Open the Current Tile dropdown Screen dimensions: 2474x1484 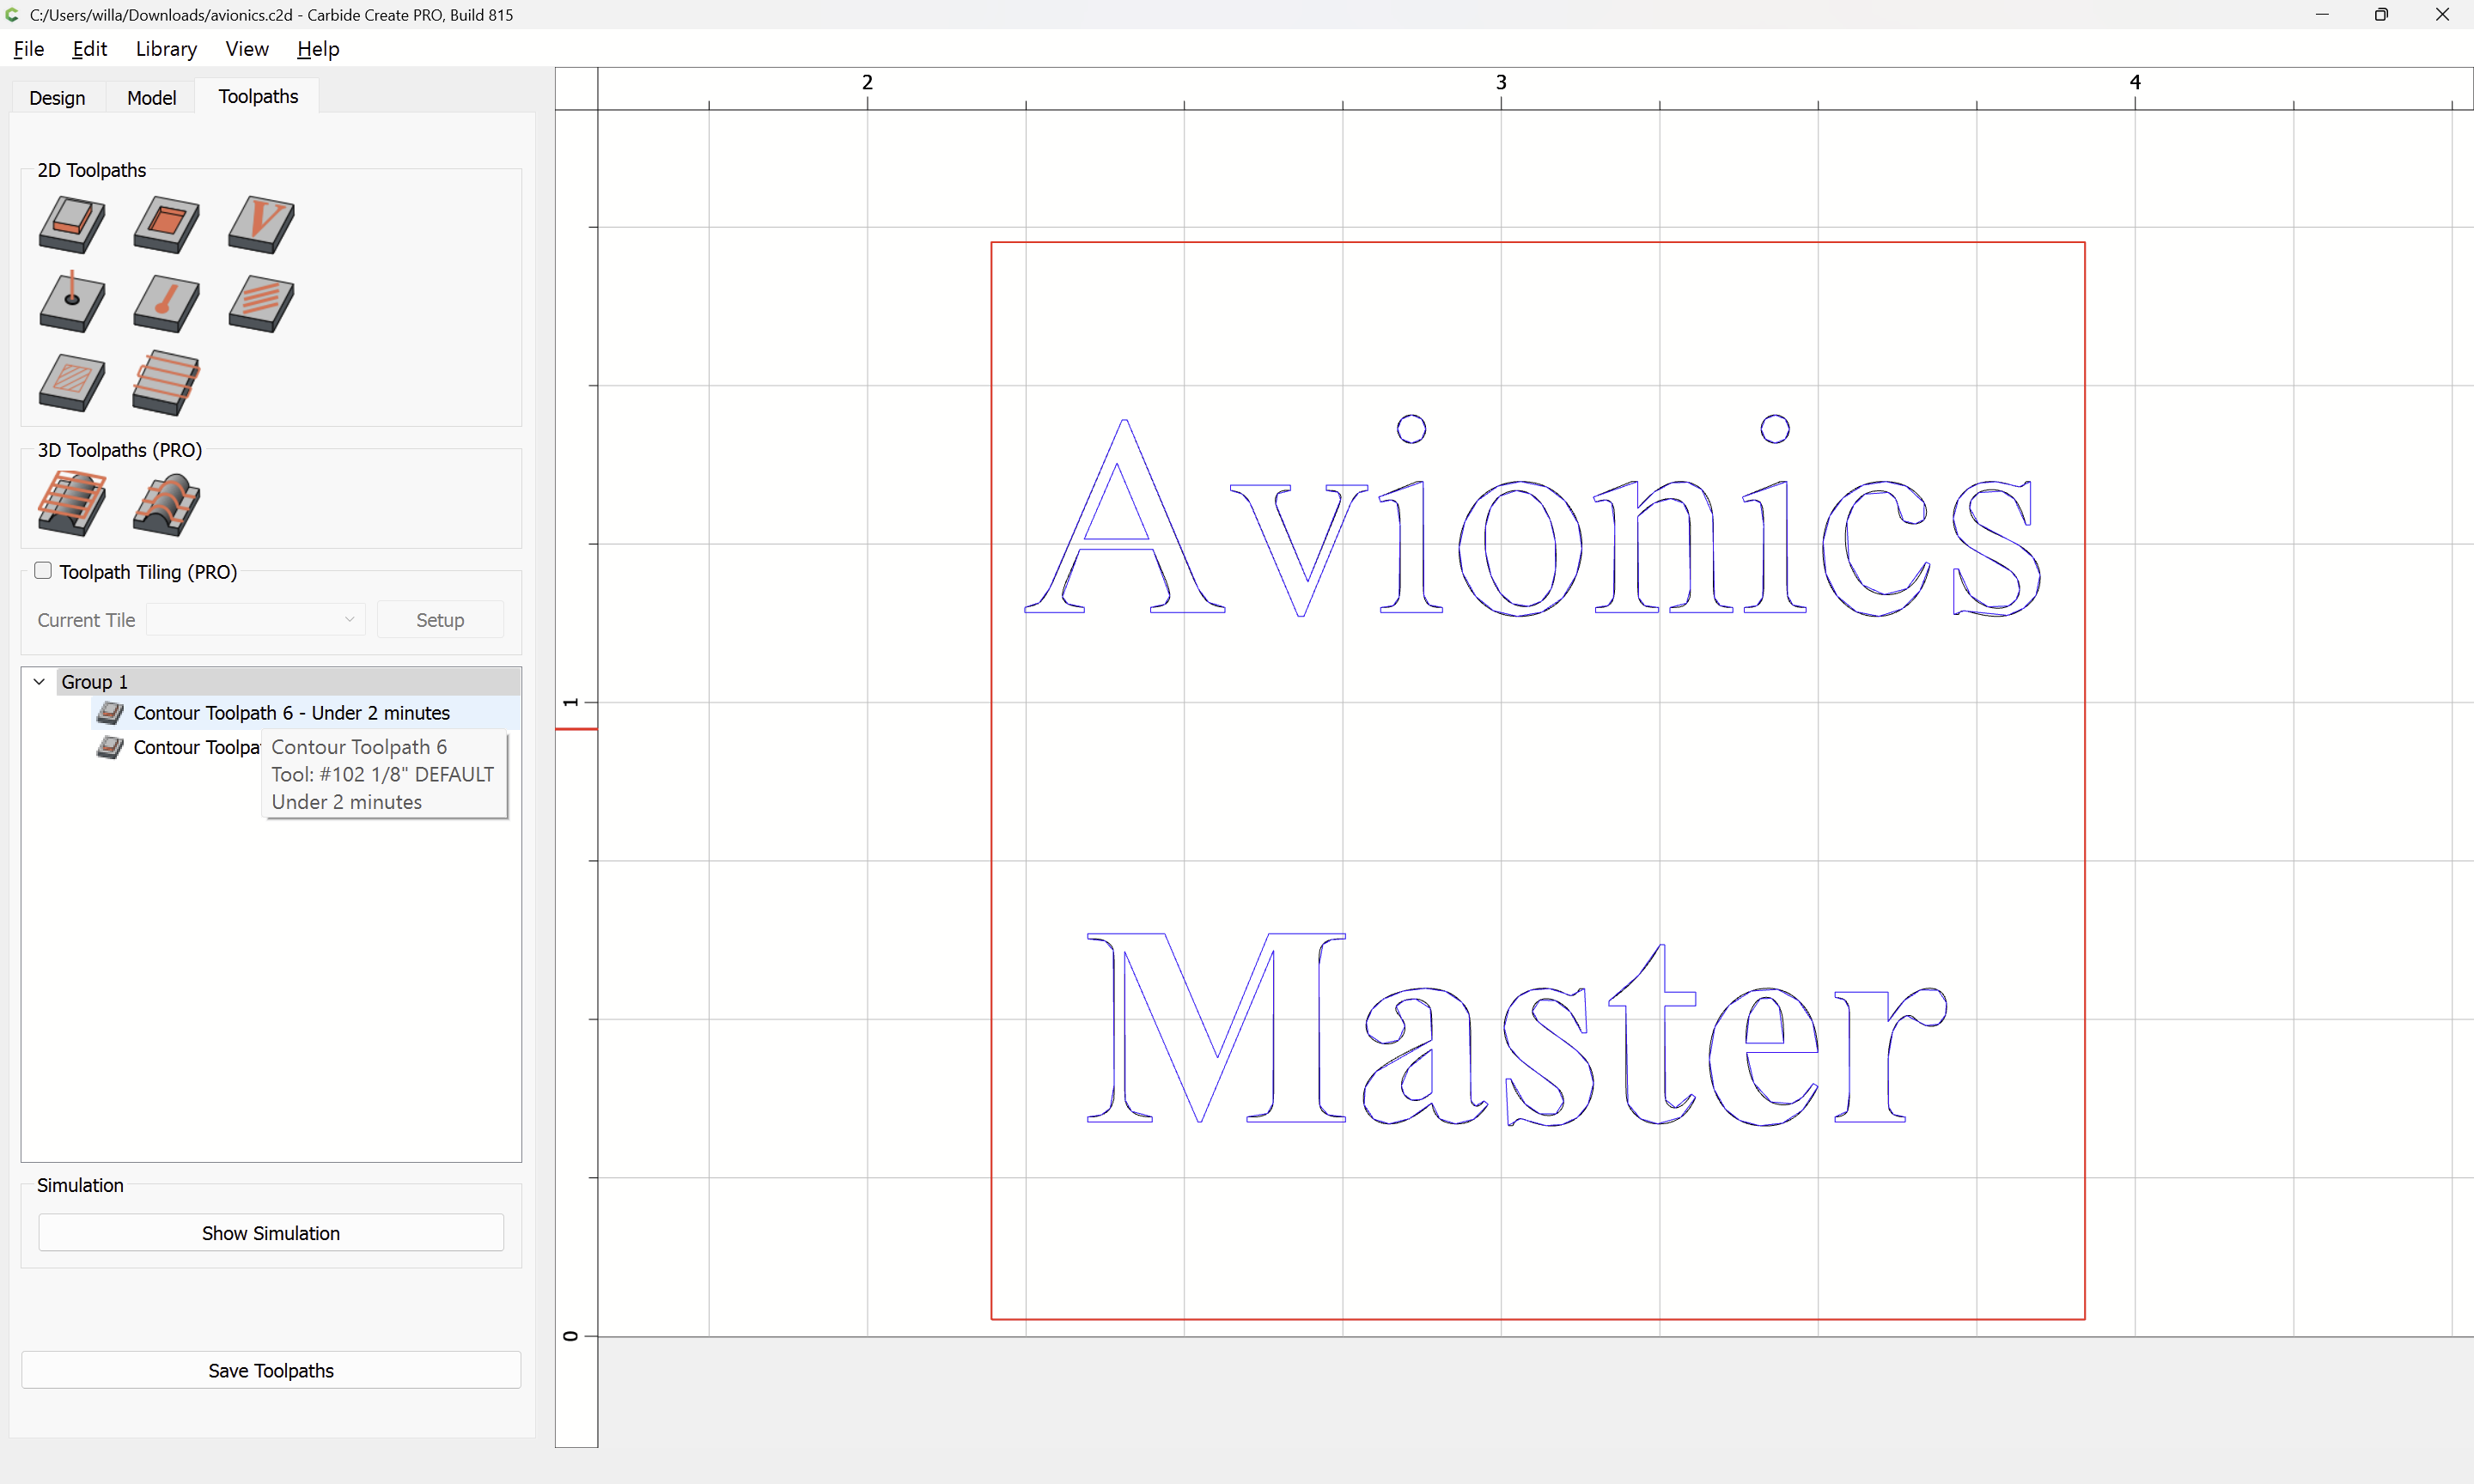(256, 620)
